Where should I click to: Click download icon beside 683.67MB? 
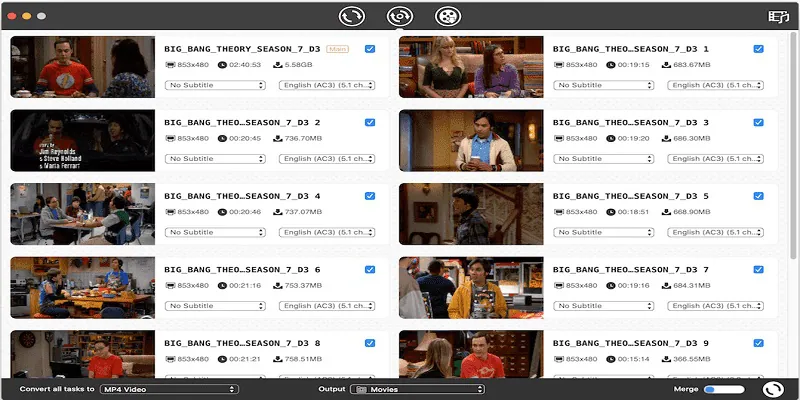point(666,65)
